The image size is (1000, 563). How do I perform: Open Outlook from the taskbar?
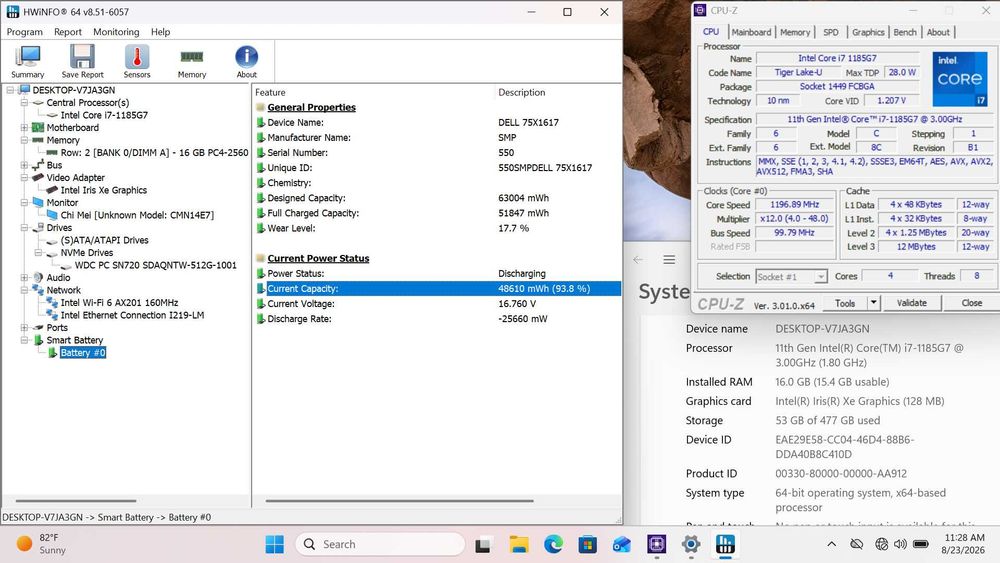point(622,545)
